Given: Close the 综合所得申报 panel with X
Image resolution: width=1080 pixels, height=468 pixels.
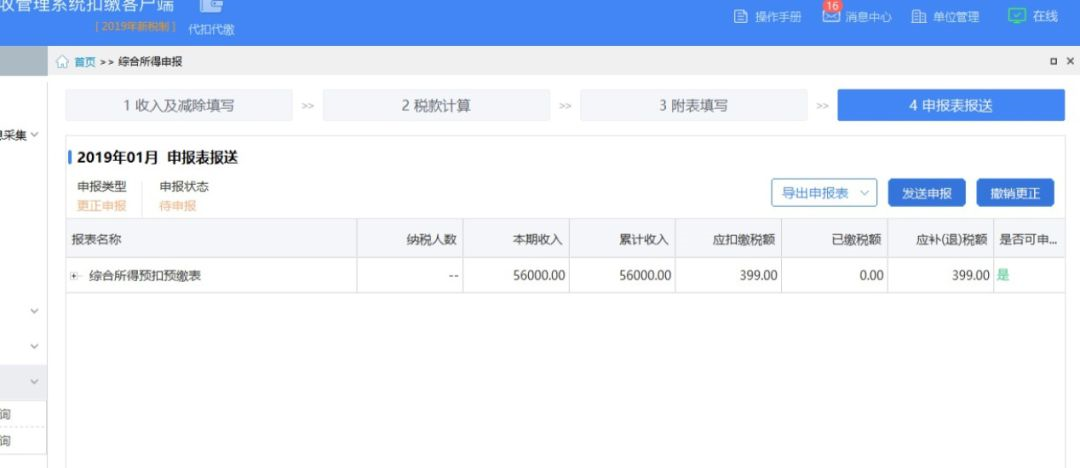Looking at the screenshot, I should pyautogui.click(x=1070, y=62).
